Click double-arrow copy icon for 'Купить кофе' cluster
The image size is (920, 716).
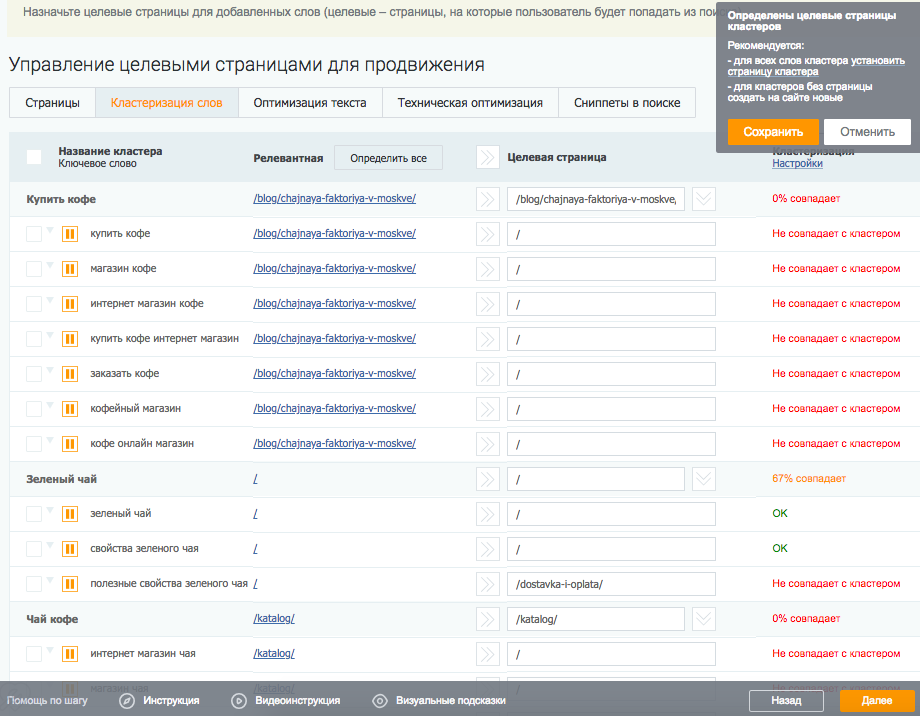point(487,199)
